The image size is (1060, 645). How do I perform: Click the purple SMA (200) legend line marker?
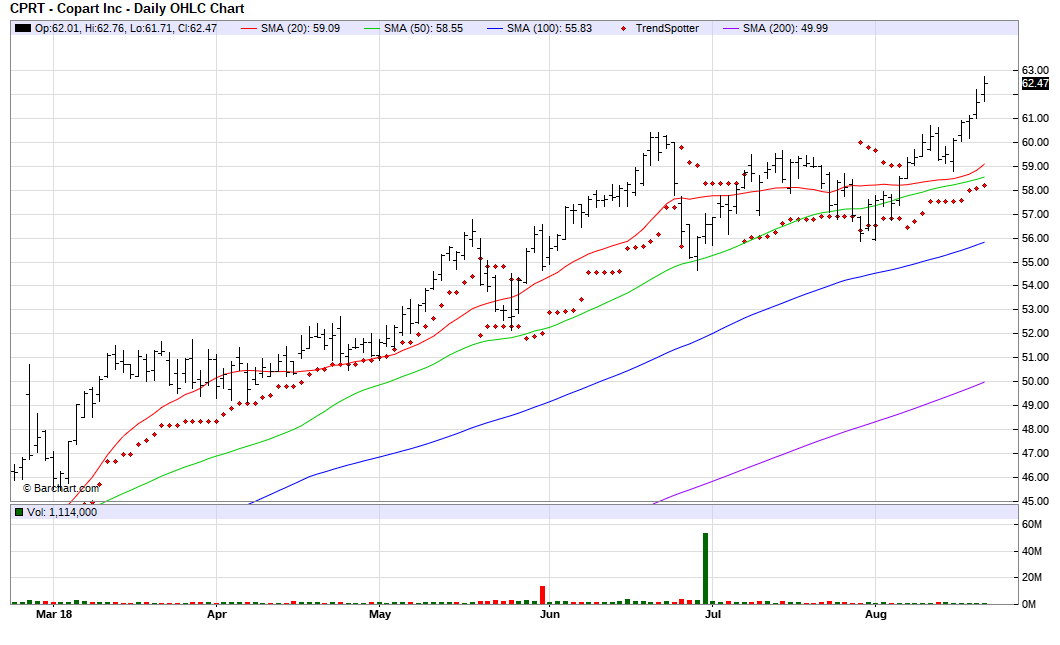pyautogui.click(x=731, y=28)
